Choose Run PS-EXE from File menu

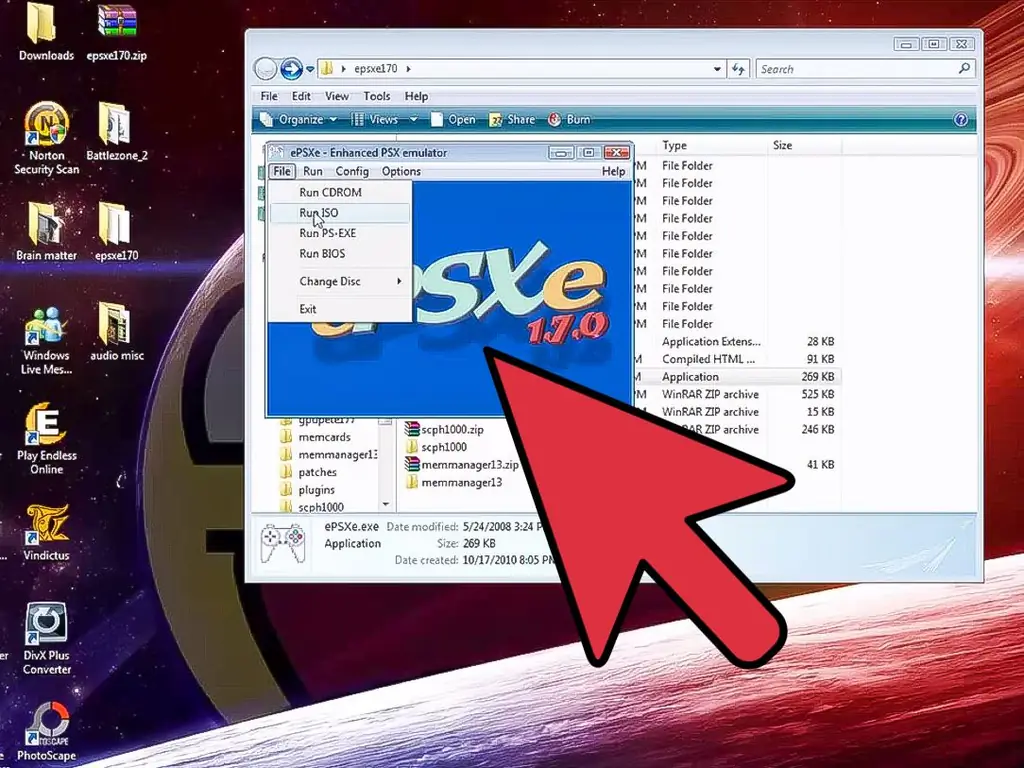coord(340,233)
